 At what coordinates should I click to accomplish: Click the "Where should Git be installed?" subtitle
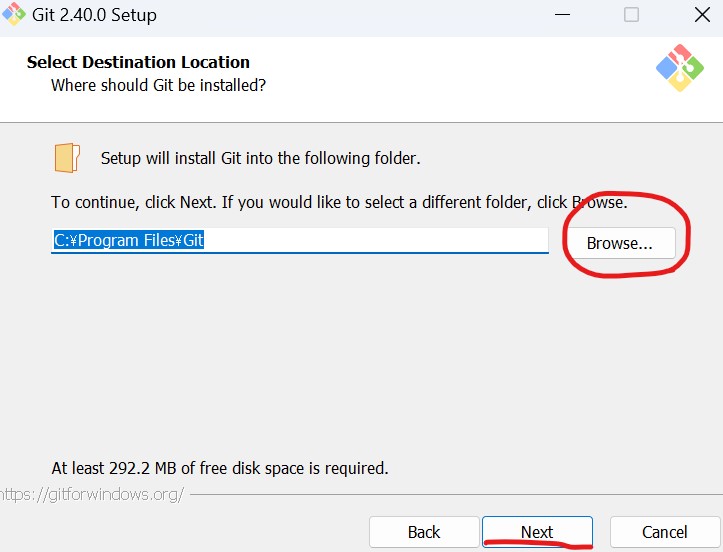(x=158, y=85)
